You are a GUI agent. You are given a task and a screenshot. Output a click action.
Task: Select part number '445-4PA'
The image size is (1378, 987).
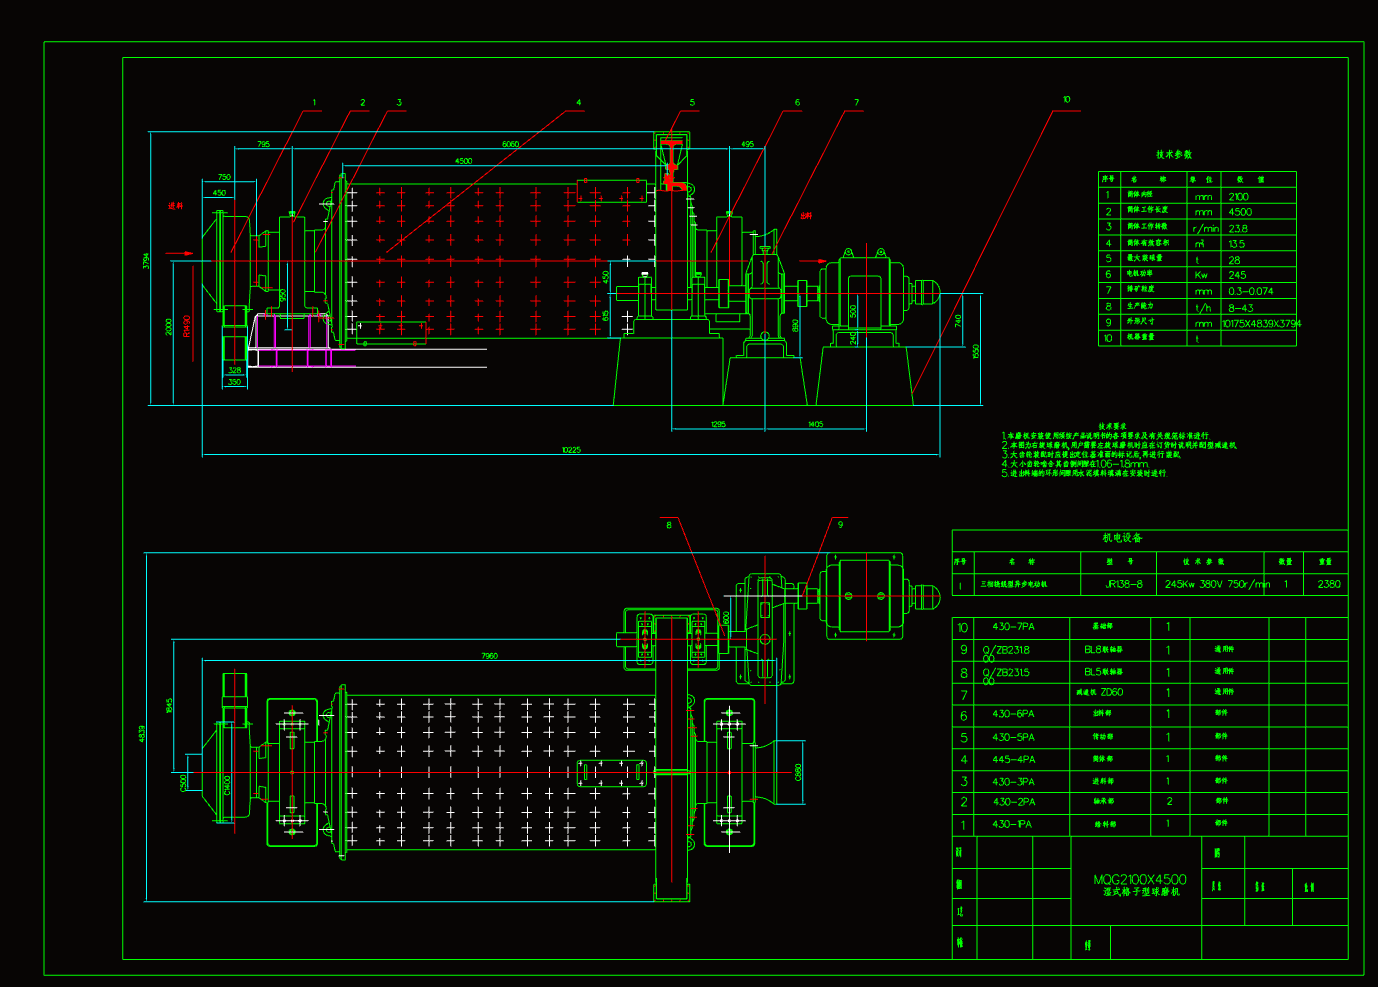click(1013, 759)
